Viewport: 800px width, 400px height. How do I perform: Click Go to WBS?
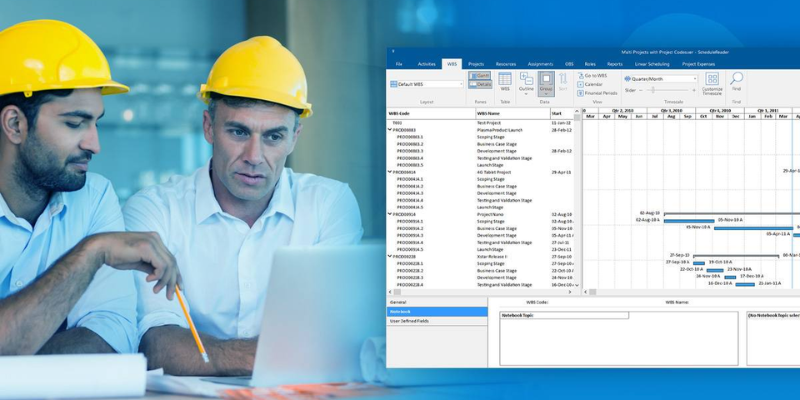coord(594,75)
